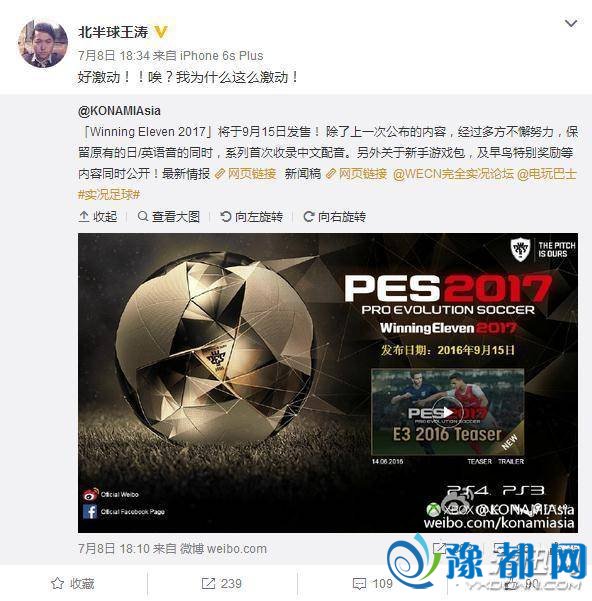Open the @WECN完全实况论坛 mention
This screenshot has width=592, height=601.
[x=453, y=174]
